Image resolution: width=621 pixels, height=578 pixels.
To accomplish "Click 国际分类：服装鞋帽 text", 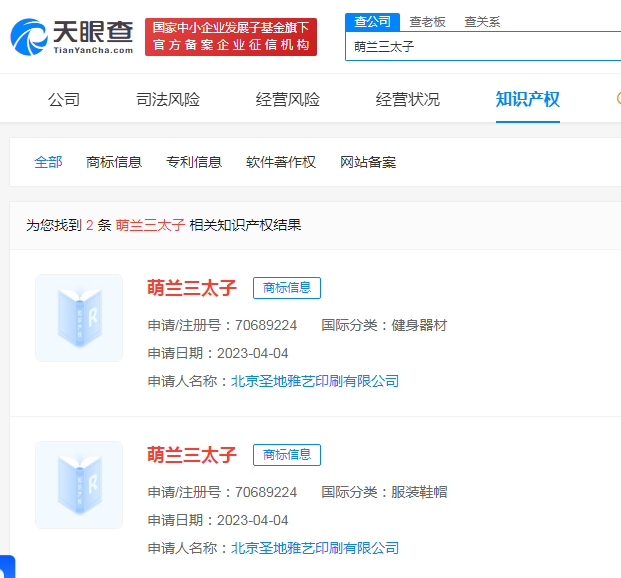I will point(384,492).
